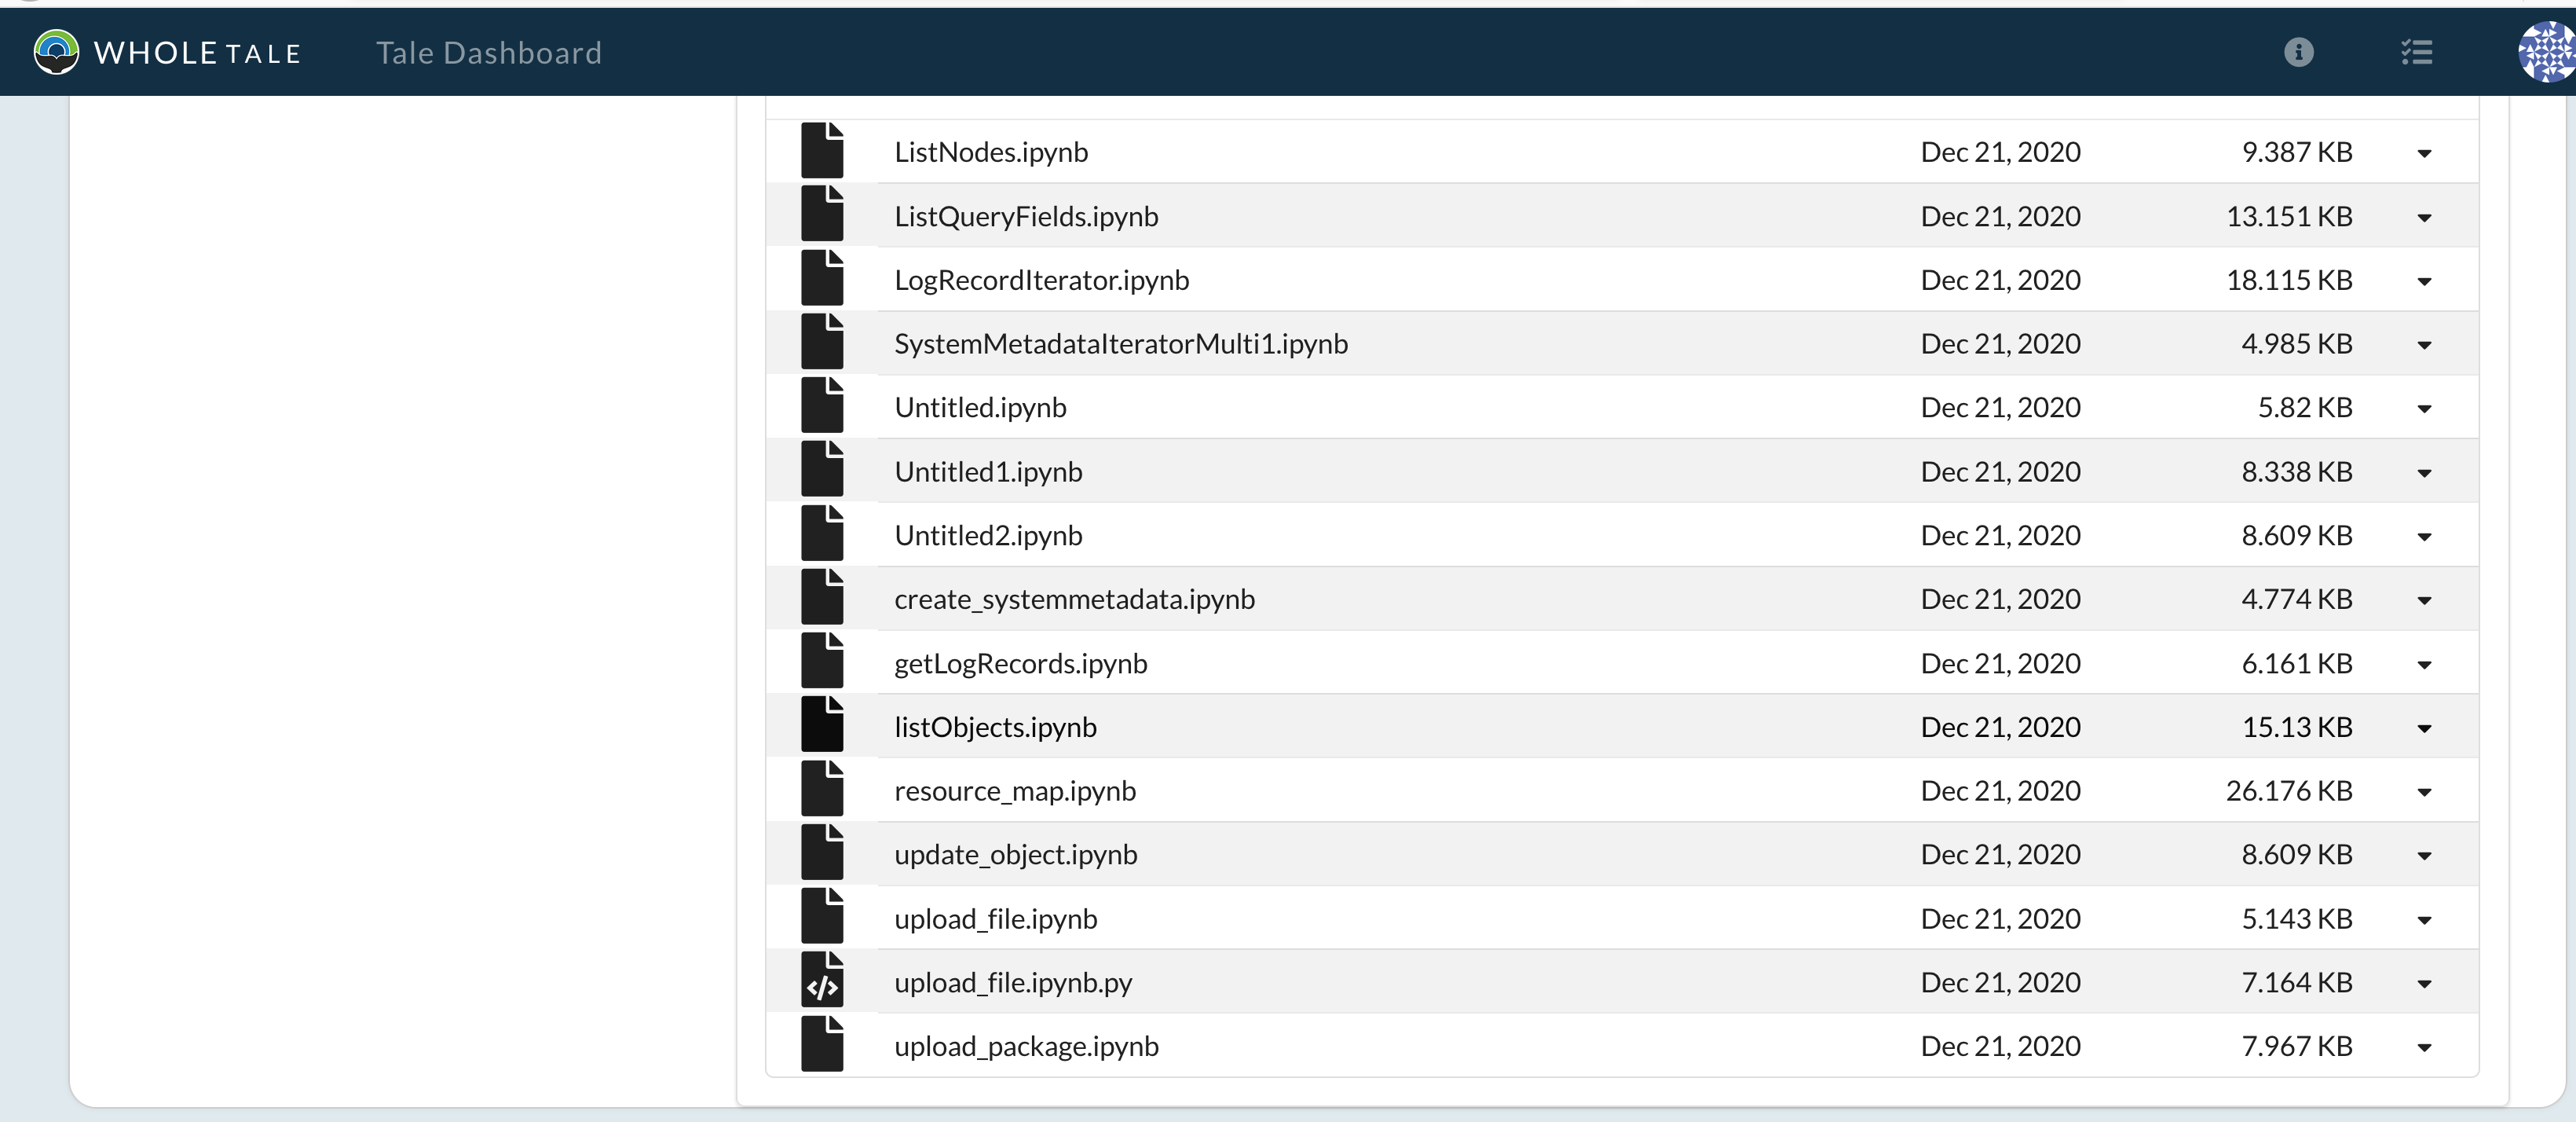Click the file icon beside ListNodes.ipynb
2576x1122 pixels.
coord(822,150)
